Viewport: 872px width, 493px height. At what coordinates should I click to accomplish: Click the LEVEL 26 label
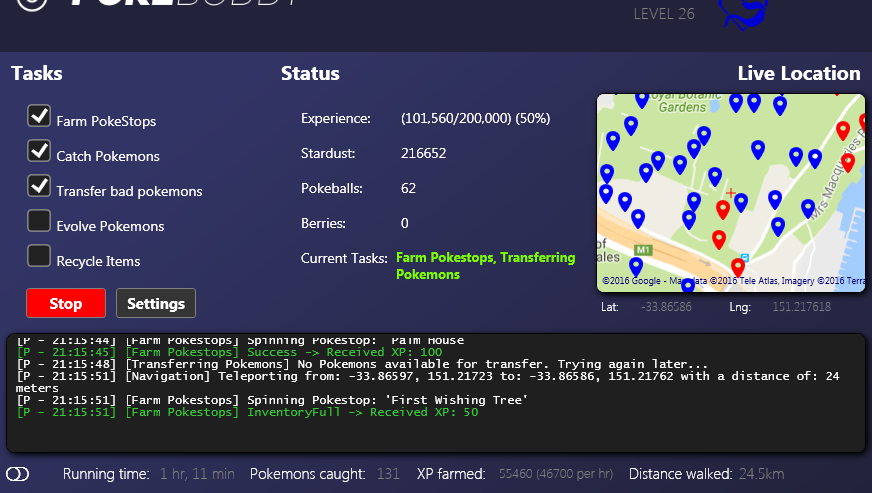coord(664,14)
